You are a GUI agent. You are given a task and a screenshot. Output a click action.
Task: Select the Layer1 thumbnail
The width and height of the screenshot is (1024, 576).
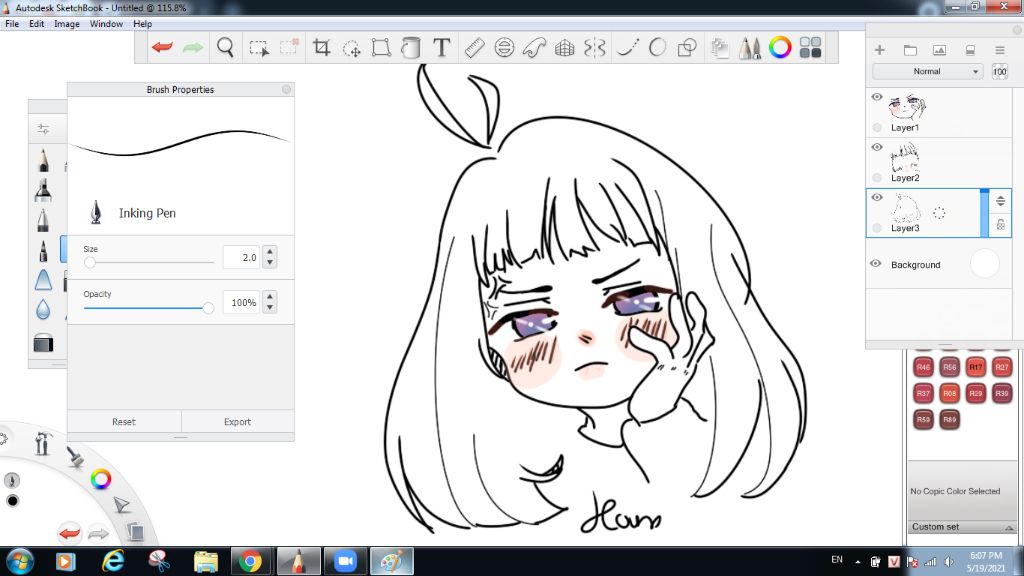[907, 106]
